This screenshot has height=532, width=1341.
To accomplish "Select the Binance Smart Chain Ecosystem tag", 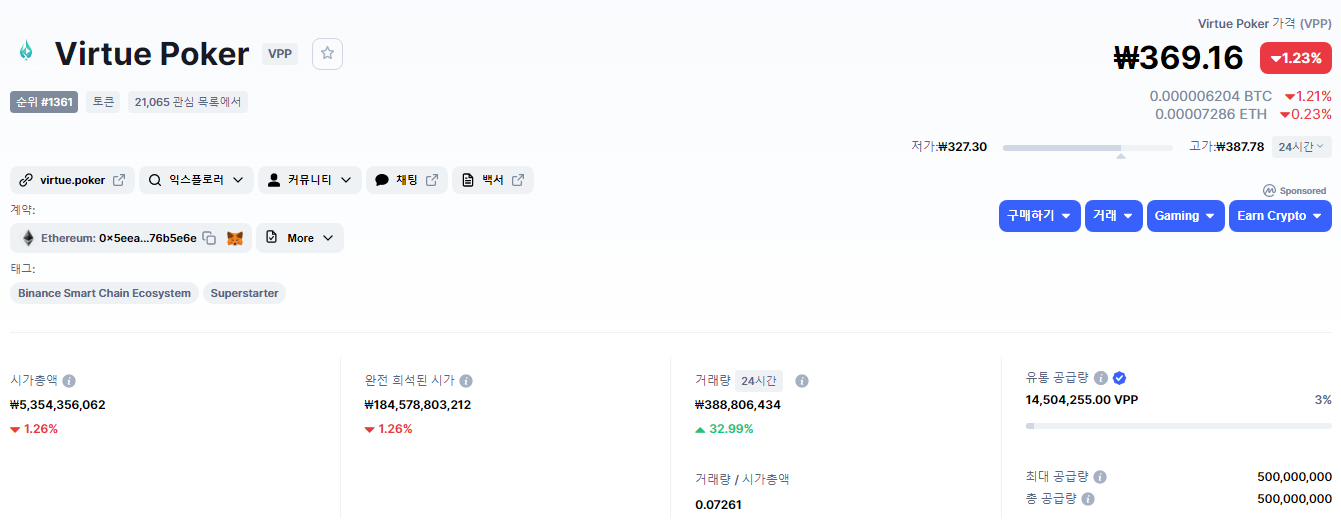I will [104, 293].
